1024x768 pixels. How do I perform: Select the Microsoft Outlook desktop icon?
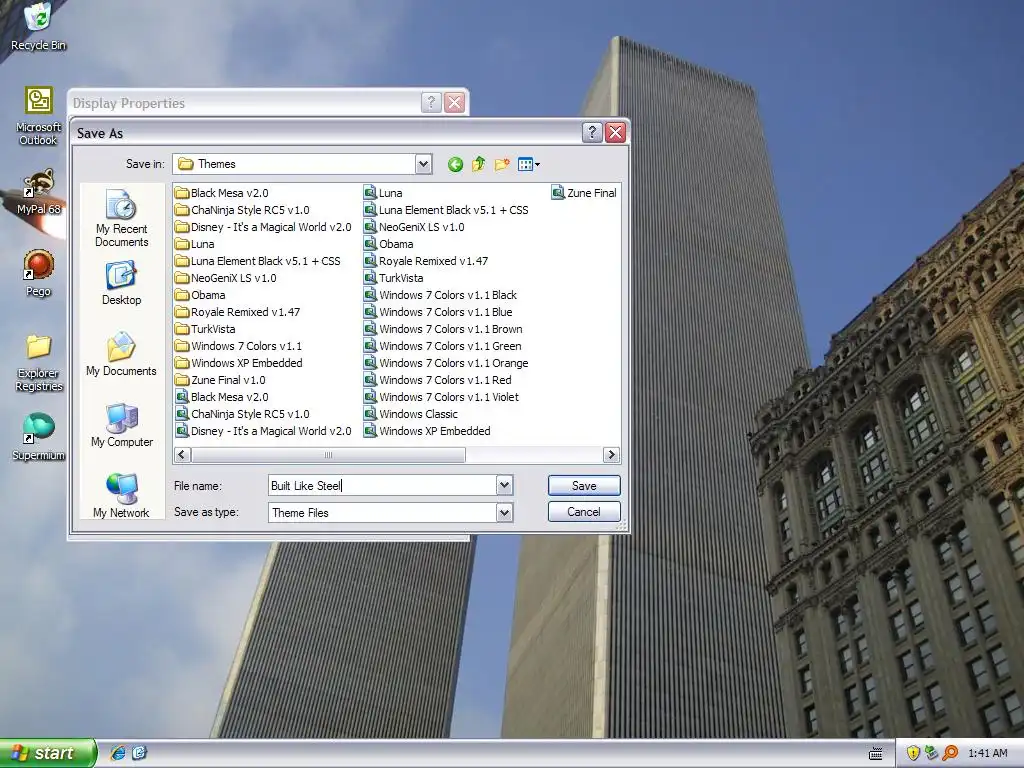pyautogui.click(x=39, y=116)
